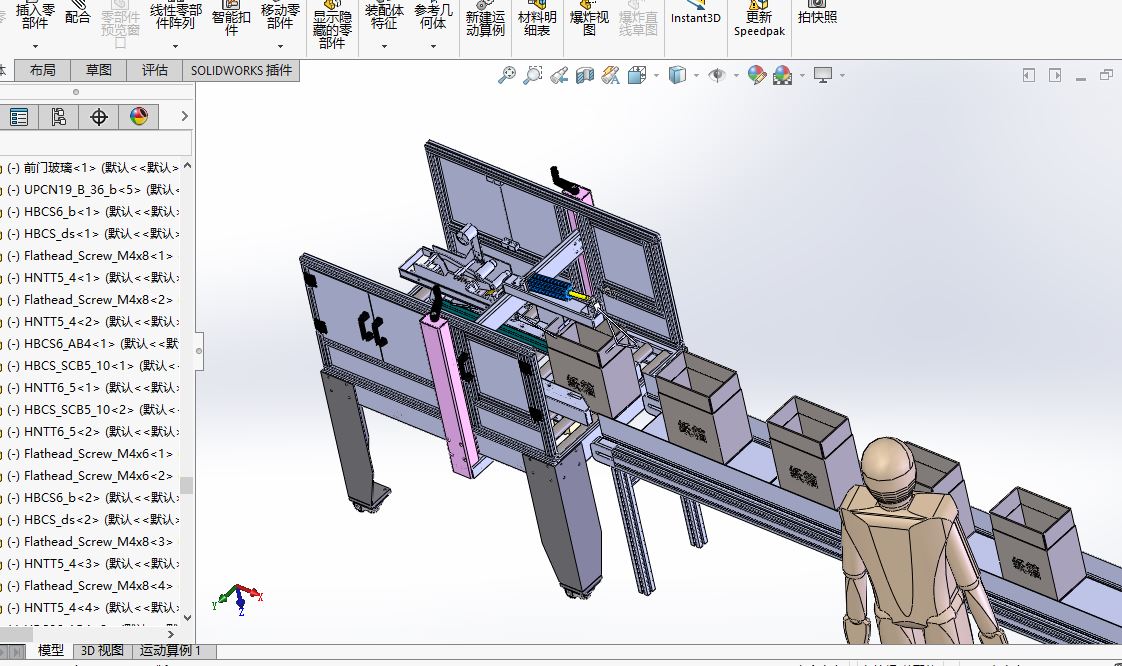Screen dimensions: 1122x666
Task: Open Apply Scene dropdown arrow
Action: pos(802,75)
